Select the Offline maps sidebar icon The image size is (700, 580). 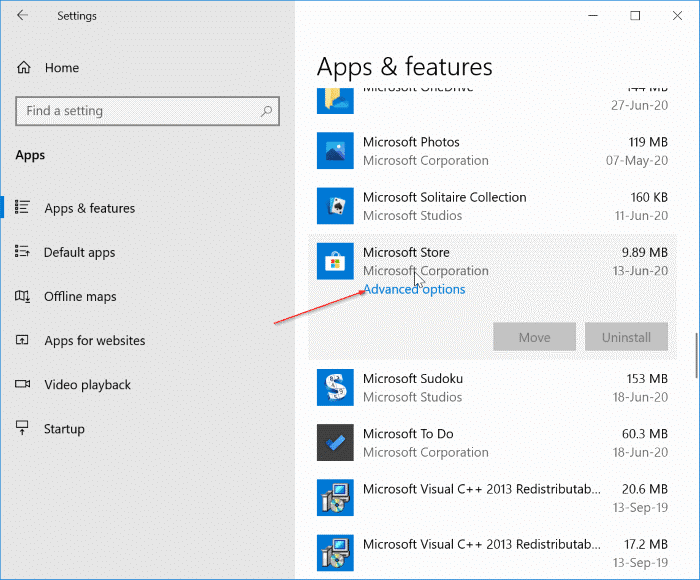click(22, 296)
